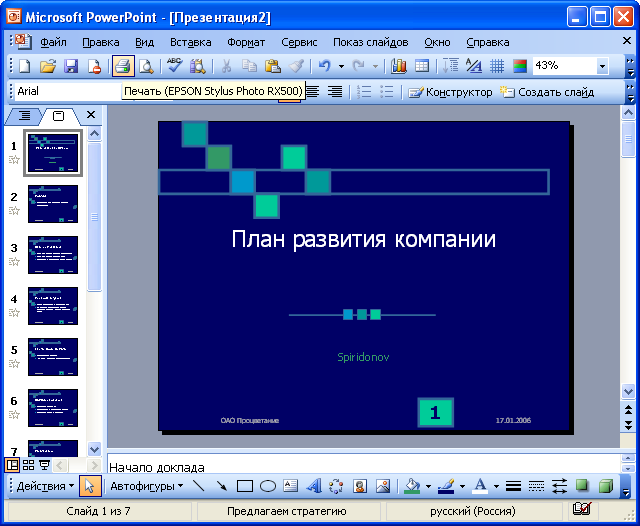Select slide 4 thumbnail
Viewport: 640px width, 526px height.
53,306
